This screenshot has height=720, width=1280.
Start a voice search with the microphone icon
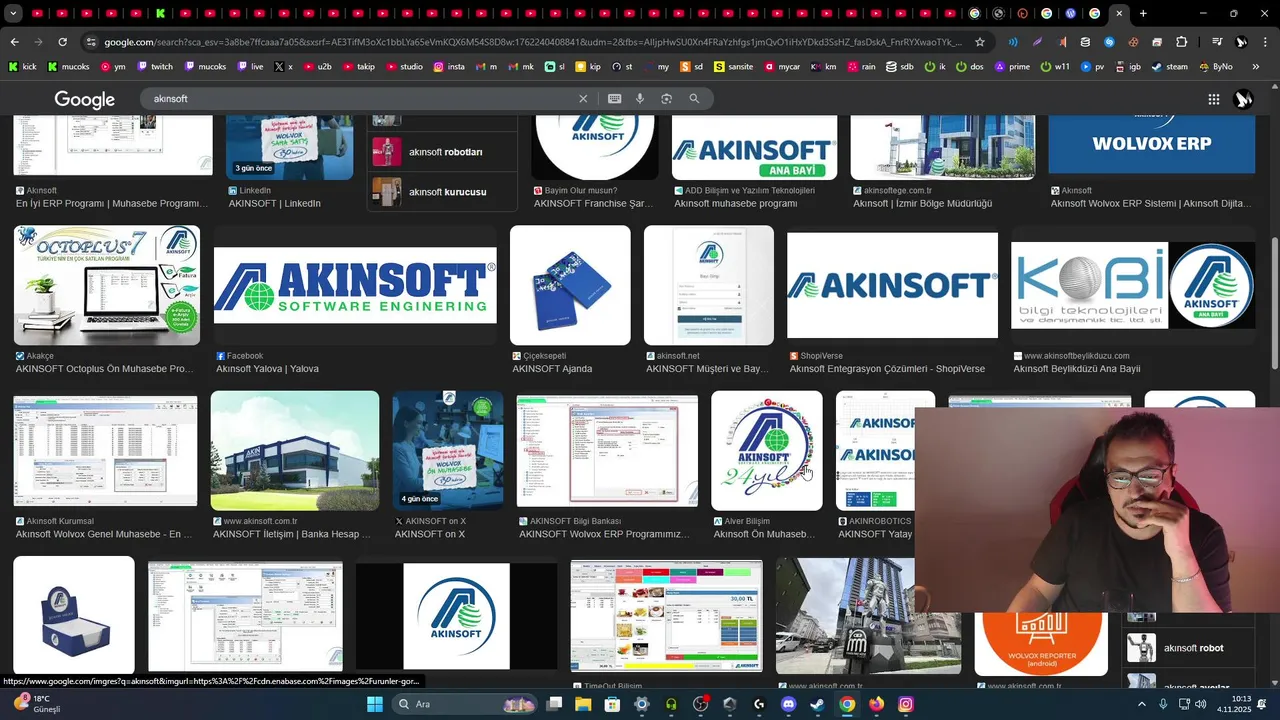(640, 99)
